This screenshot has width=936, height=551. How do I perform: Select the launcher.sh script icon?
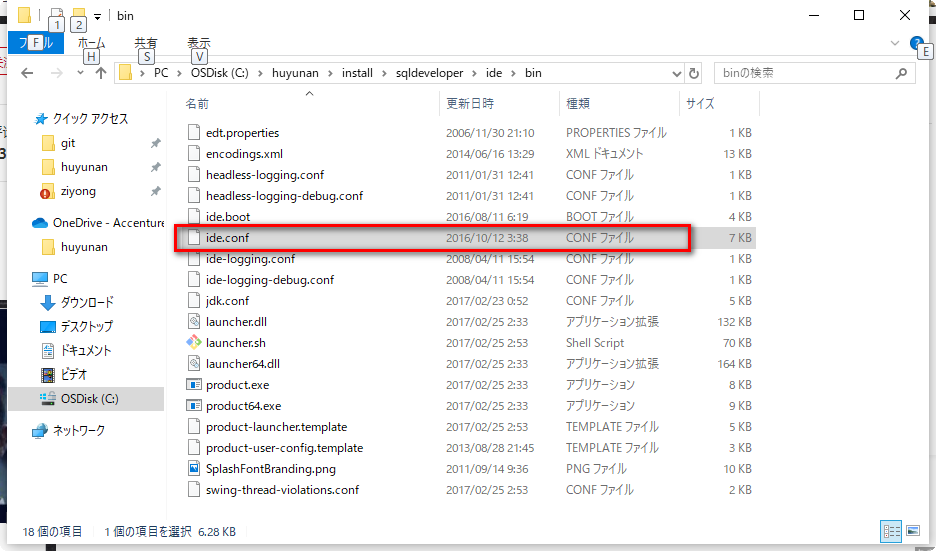193,343
